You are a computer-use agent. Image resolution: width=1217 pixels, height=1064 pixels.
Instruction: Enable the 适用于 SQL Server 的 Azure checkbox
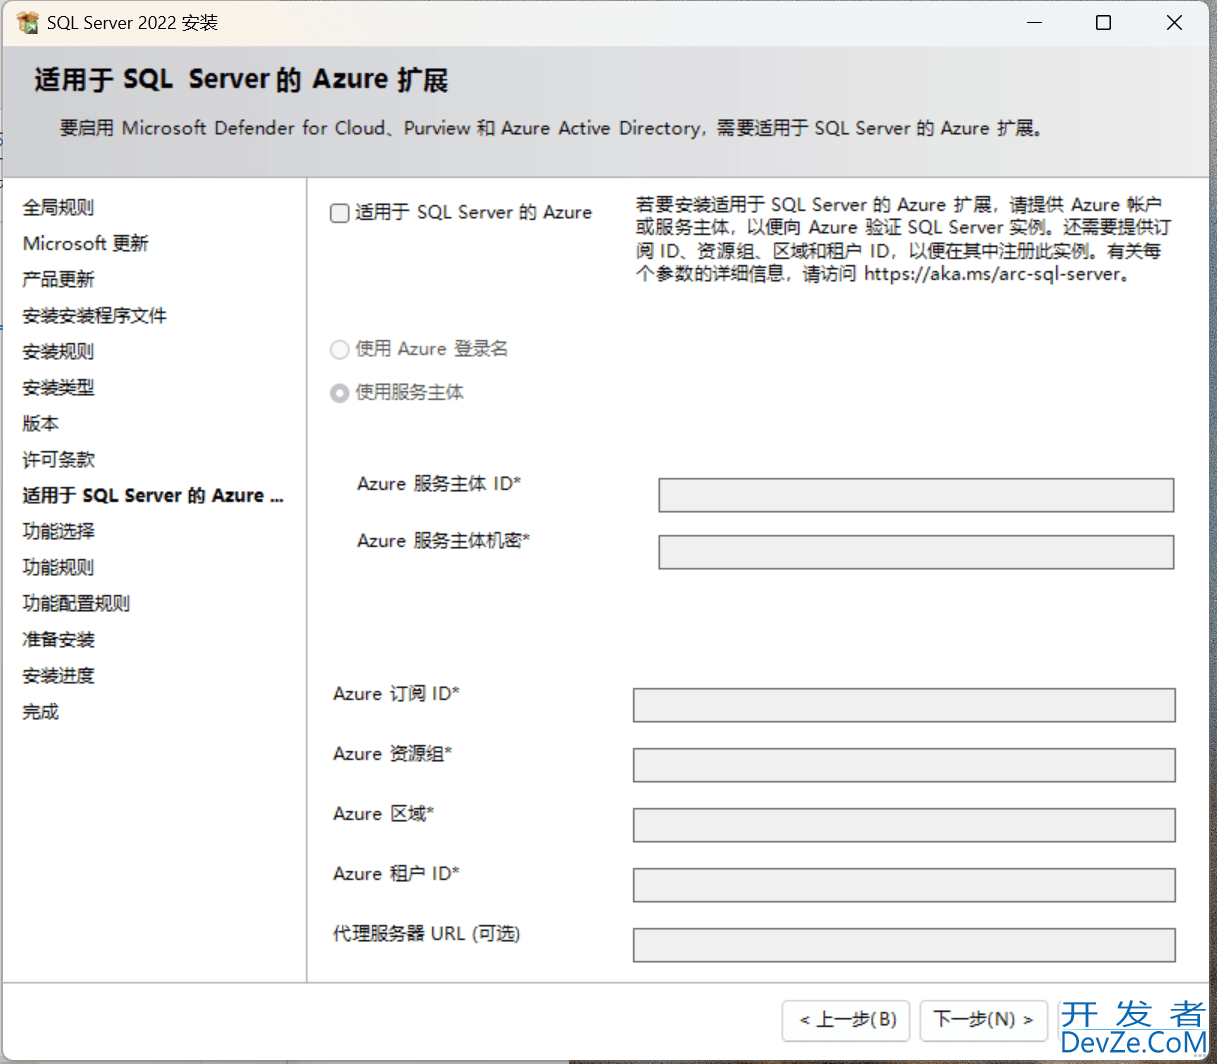click(x=340, y=213)
